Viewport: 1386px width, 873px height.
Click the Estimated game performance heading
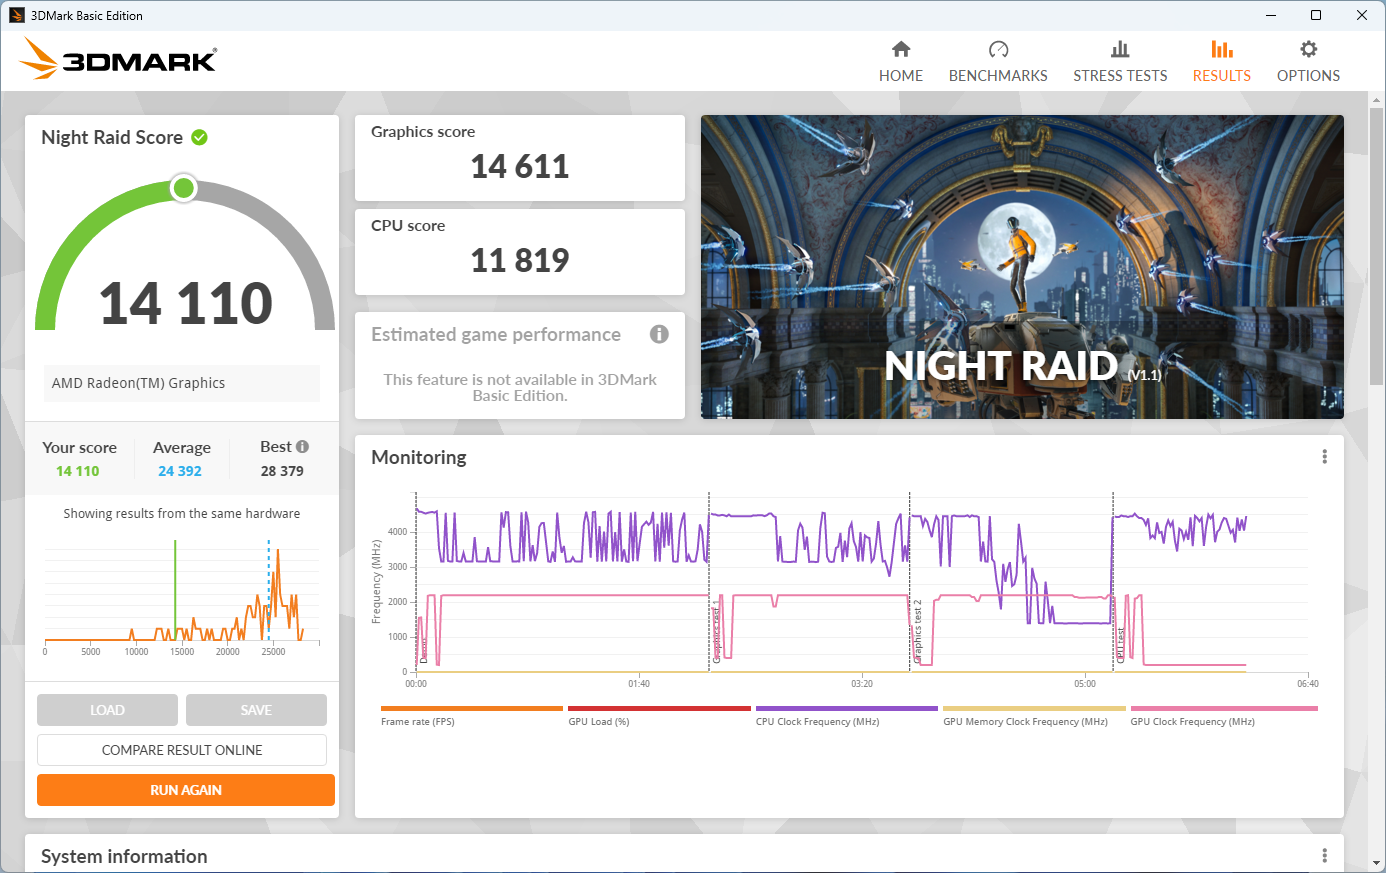pyautogui.click(x=496, y=334)
